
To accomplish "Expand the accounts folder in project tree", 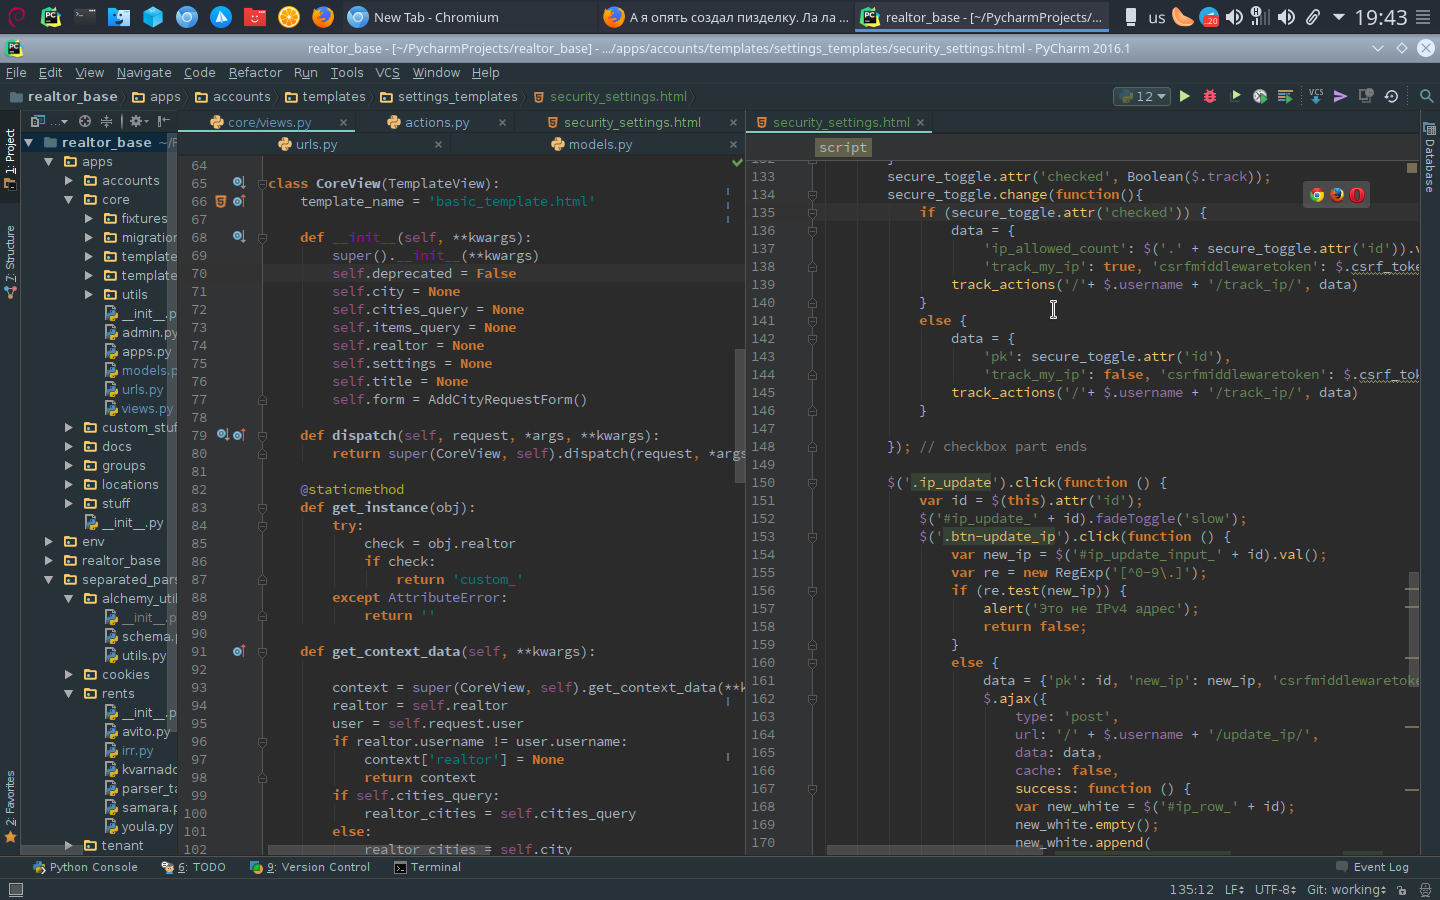I will tap(69, 181).
